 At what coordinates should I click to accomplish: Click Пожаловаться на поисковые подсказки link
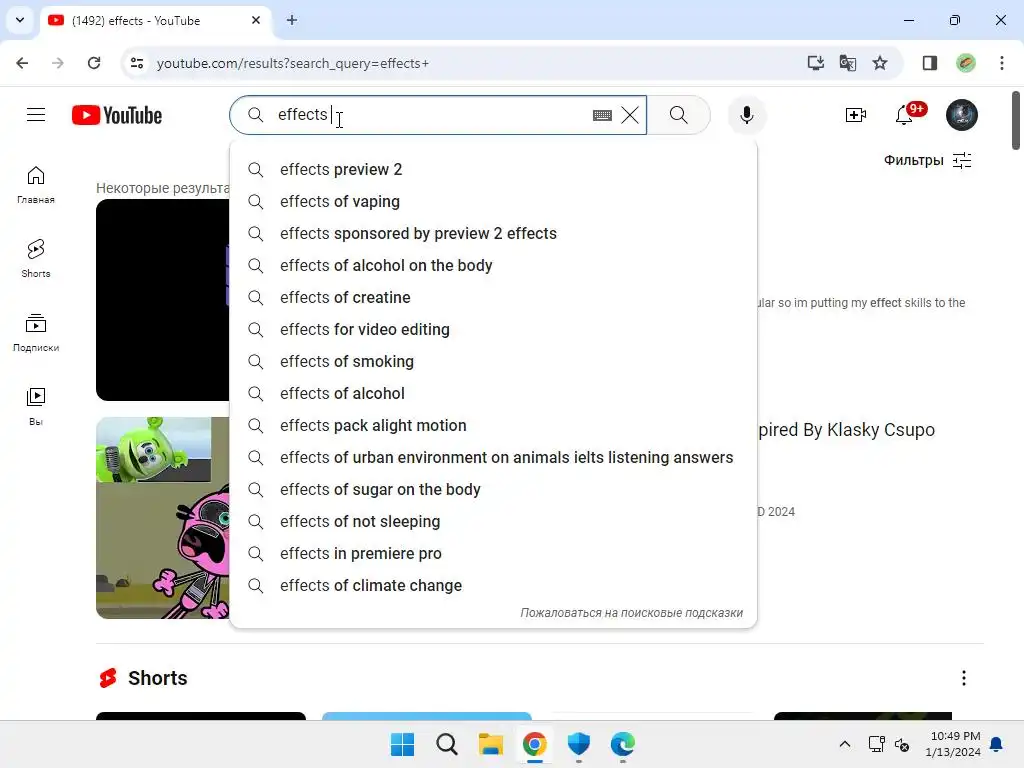pos(632,613)
